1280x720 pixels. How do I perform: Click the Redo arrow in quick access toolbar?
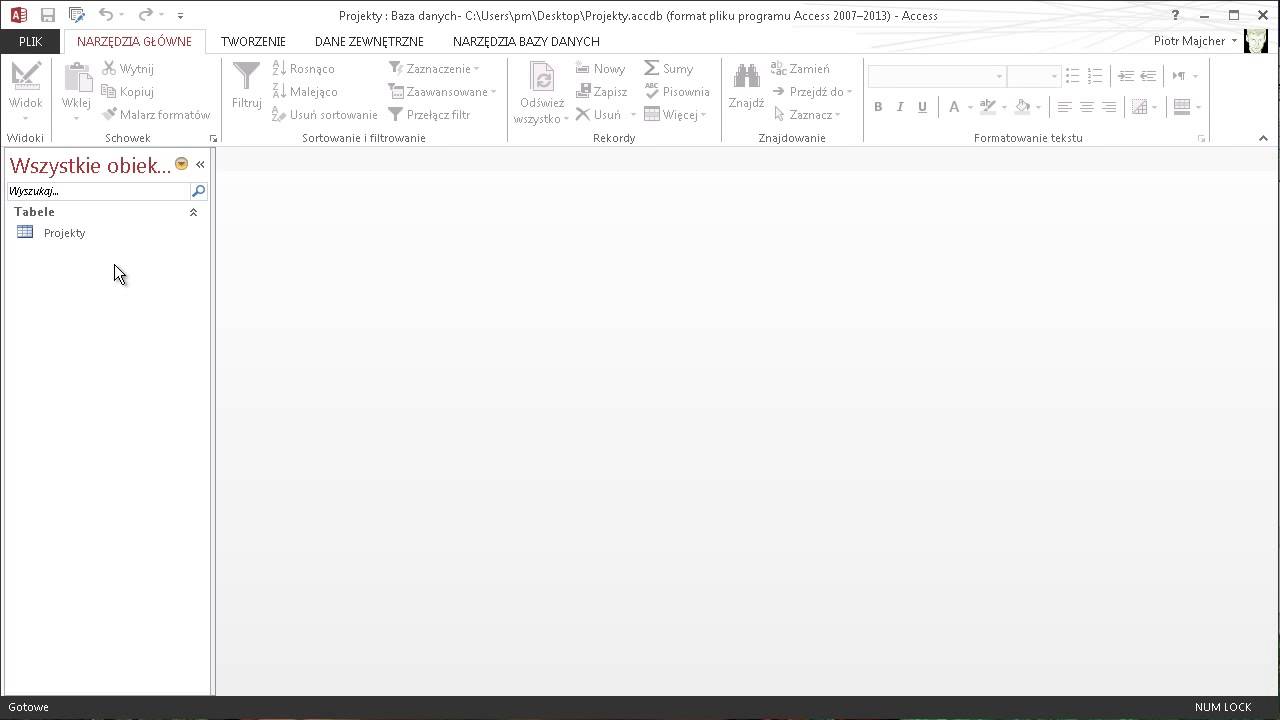[x=145, y=15]
